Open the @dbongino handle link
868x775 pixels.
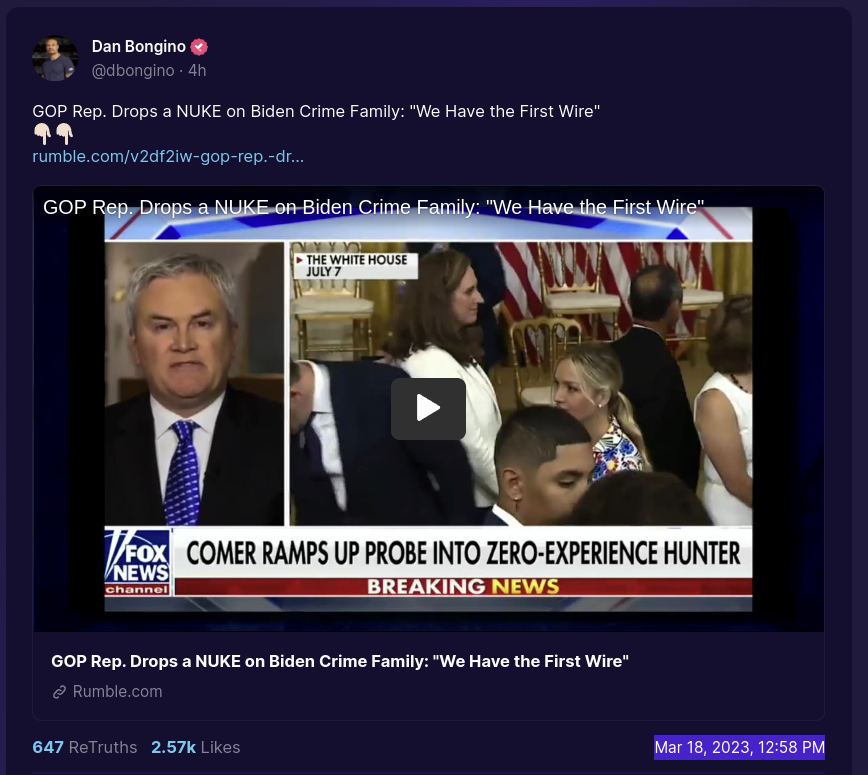pos(133,71)
